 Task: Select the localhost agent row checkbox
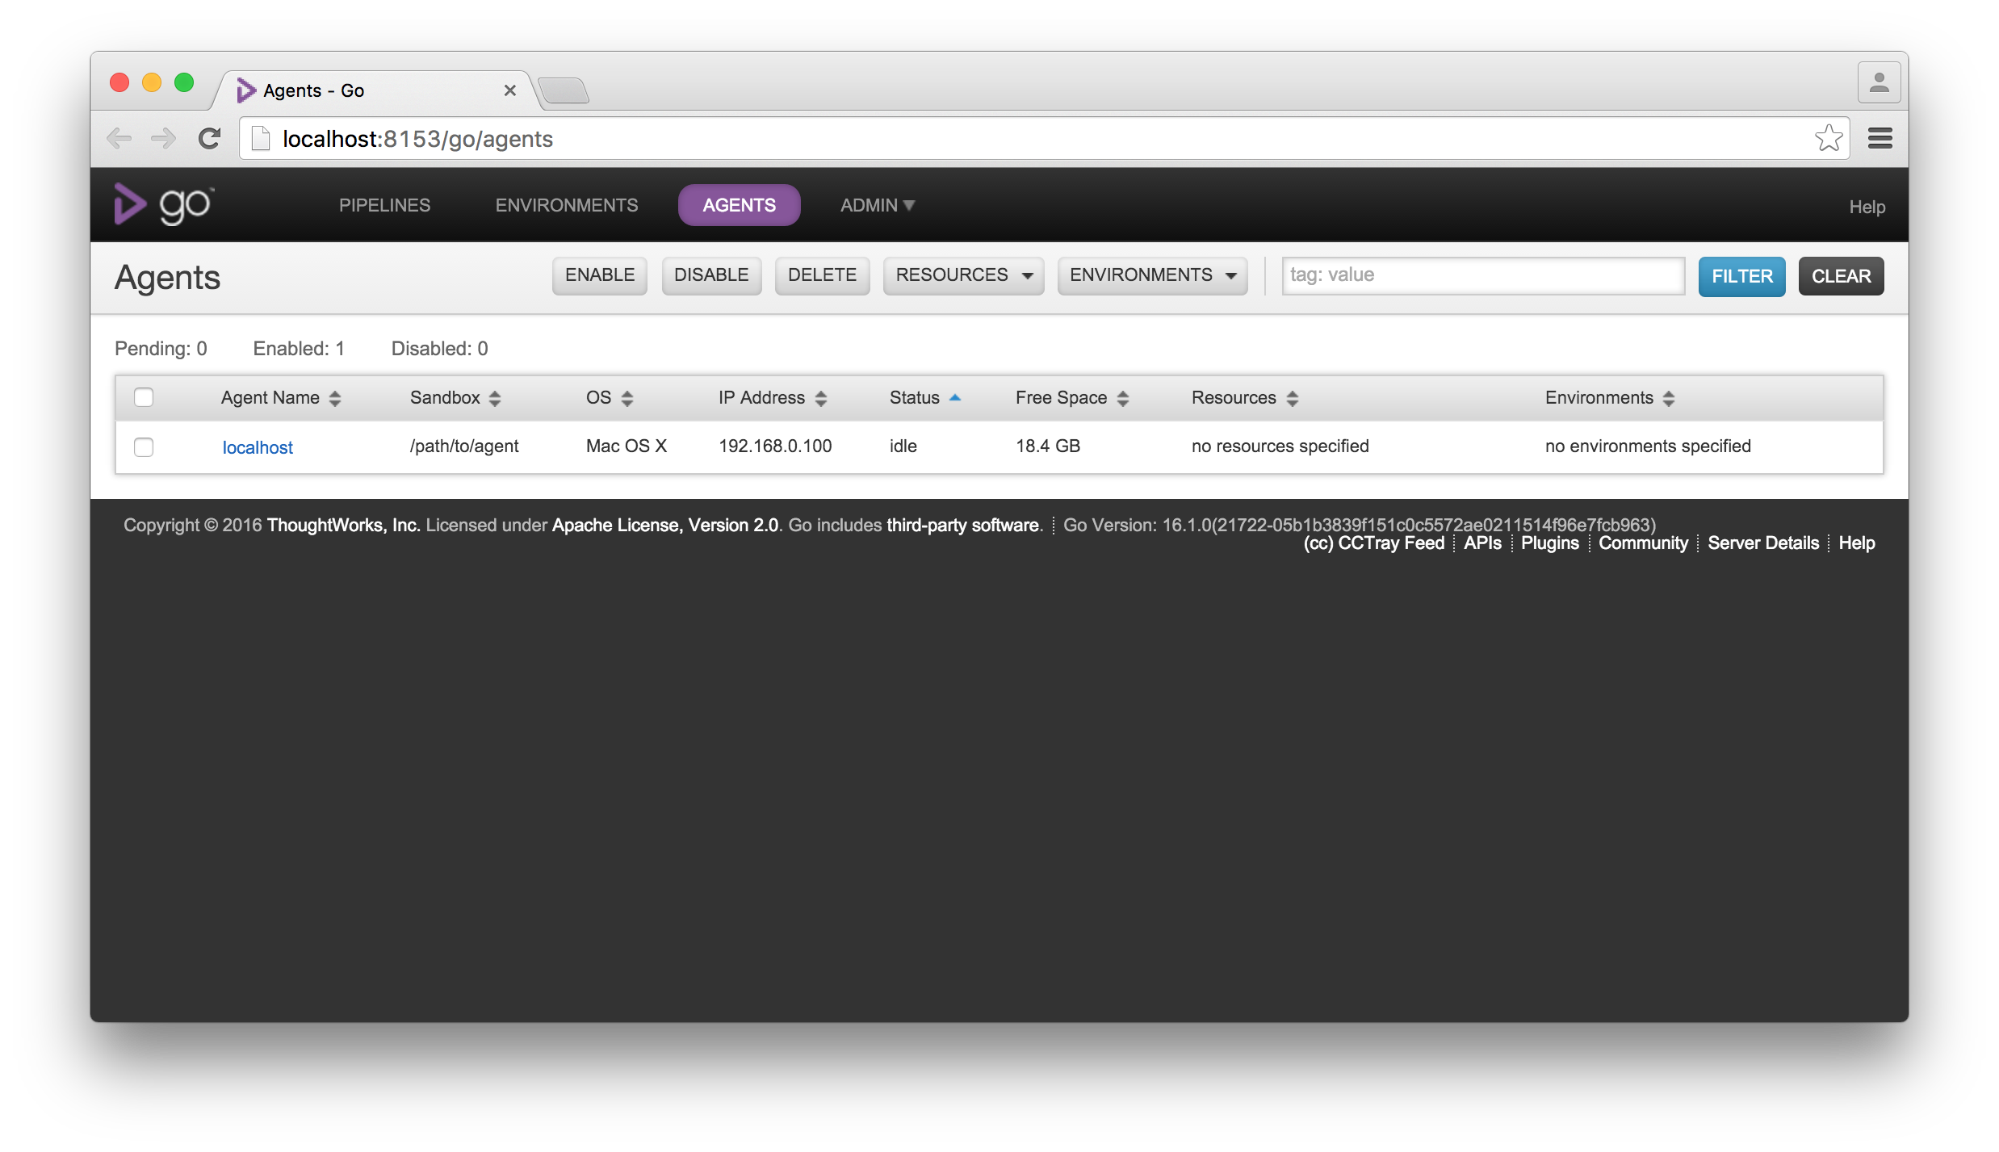[x=143, y=447]
